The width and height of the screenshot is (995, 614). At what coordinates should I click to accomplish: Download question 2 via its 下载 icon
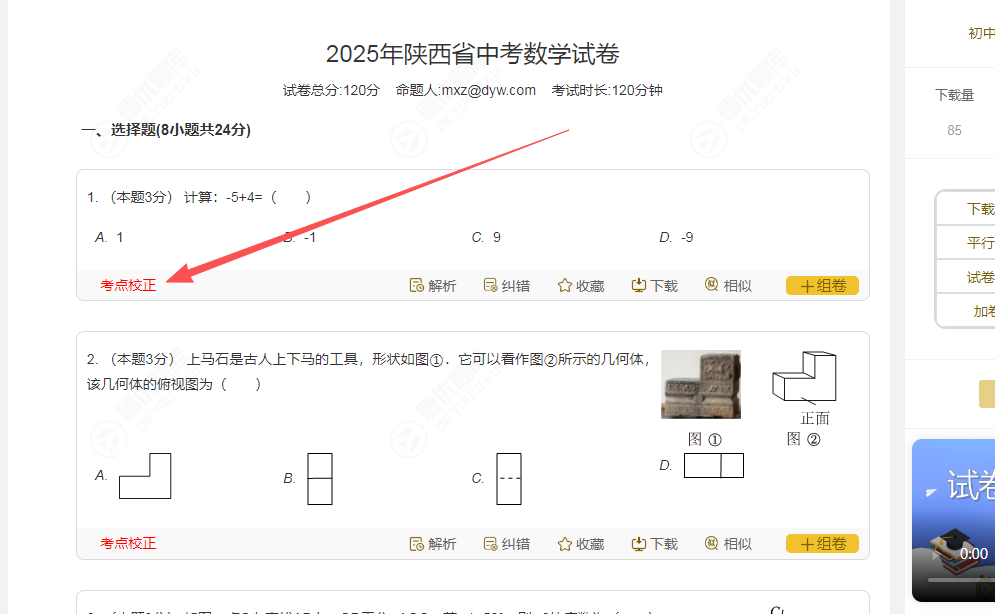pos(654,544)
